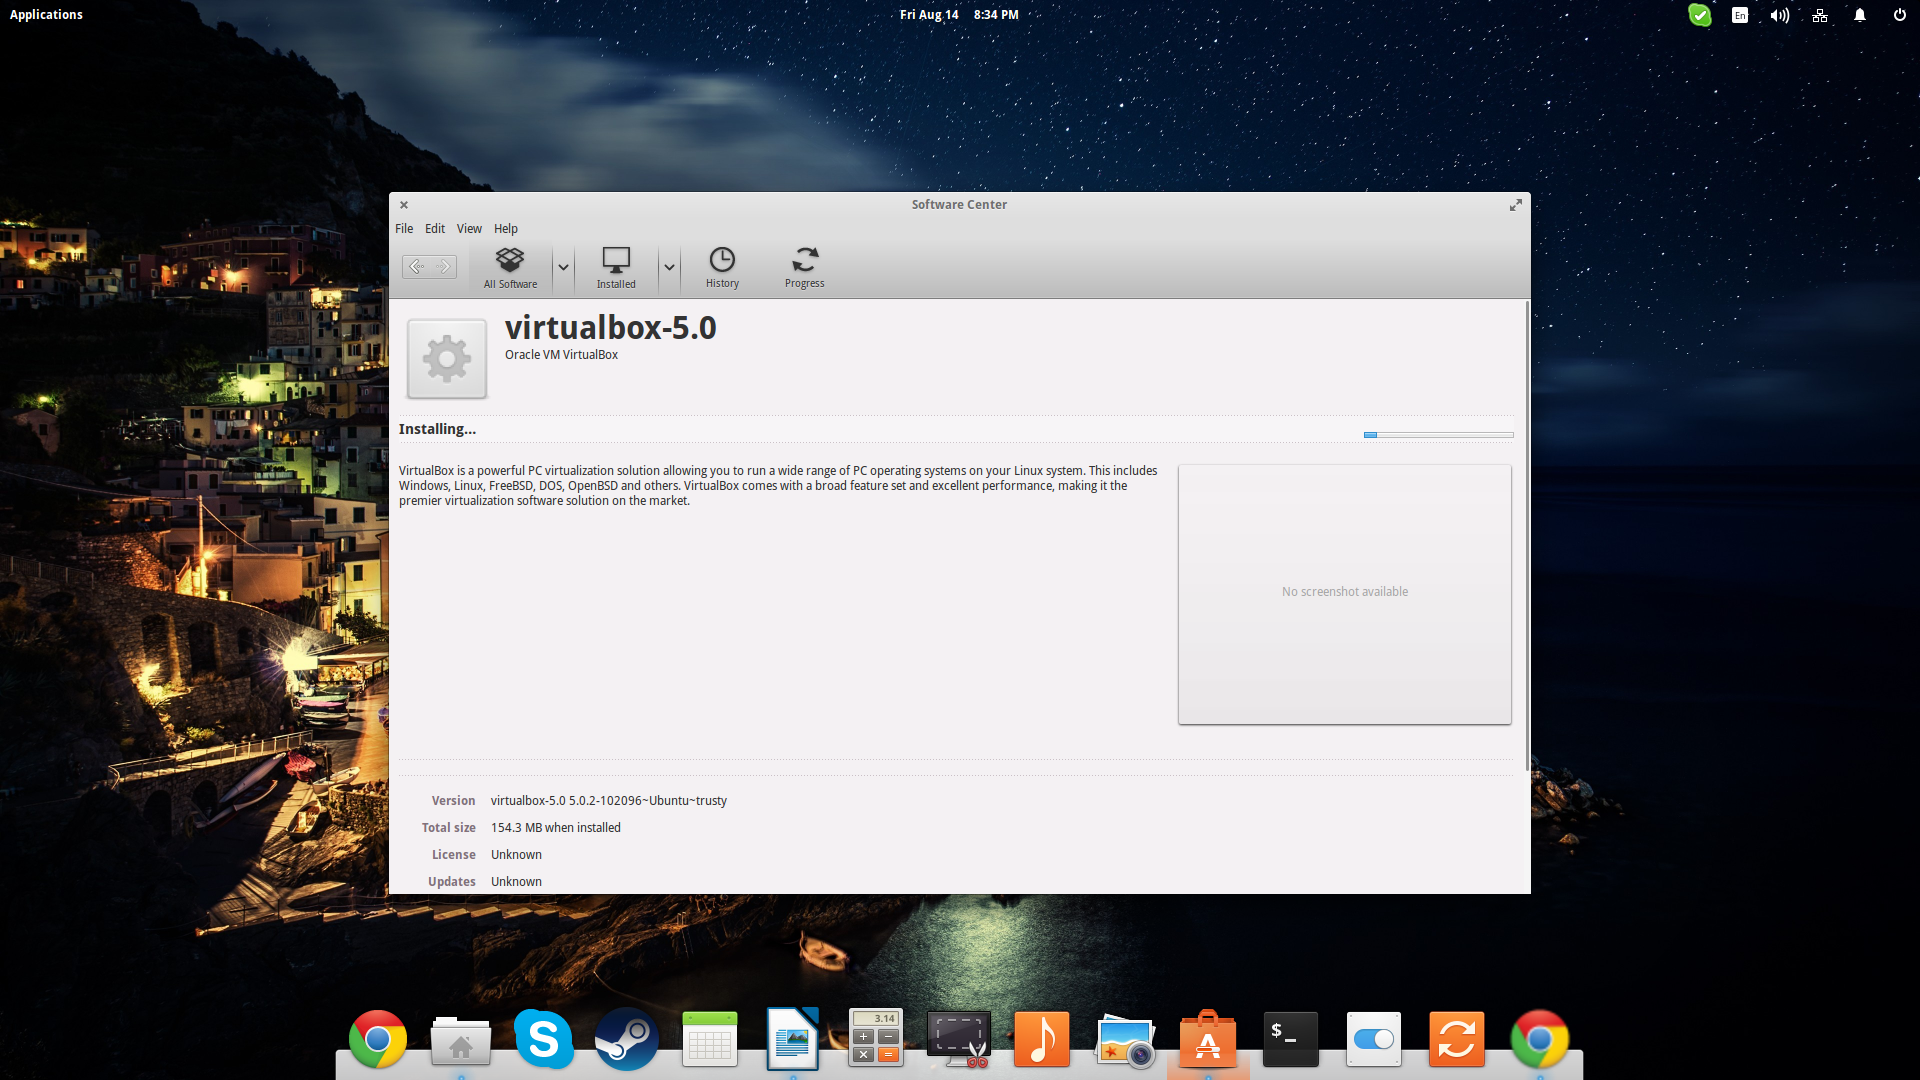Click the VirtualBox description paragraph
1920x1080 pixels.
click(778, 486)
